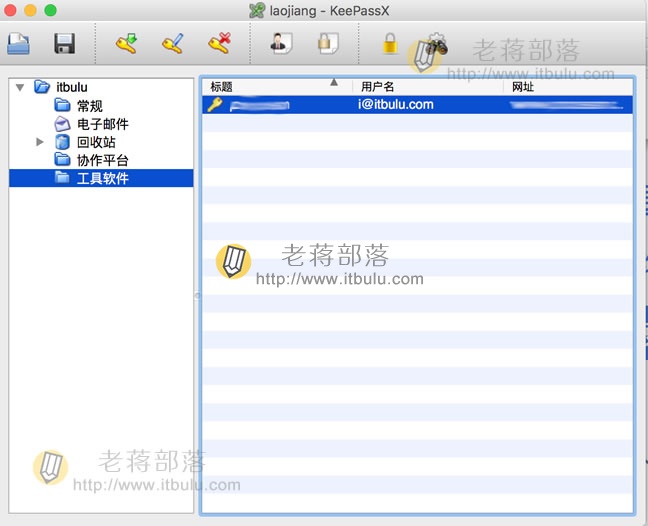The width and height of the screenshot is (648, 526).
Task: Edit entry key with pencil icon
Action: pyautogui.click(x=173, y=44)
